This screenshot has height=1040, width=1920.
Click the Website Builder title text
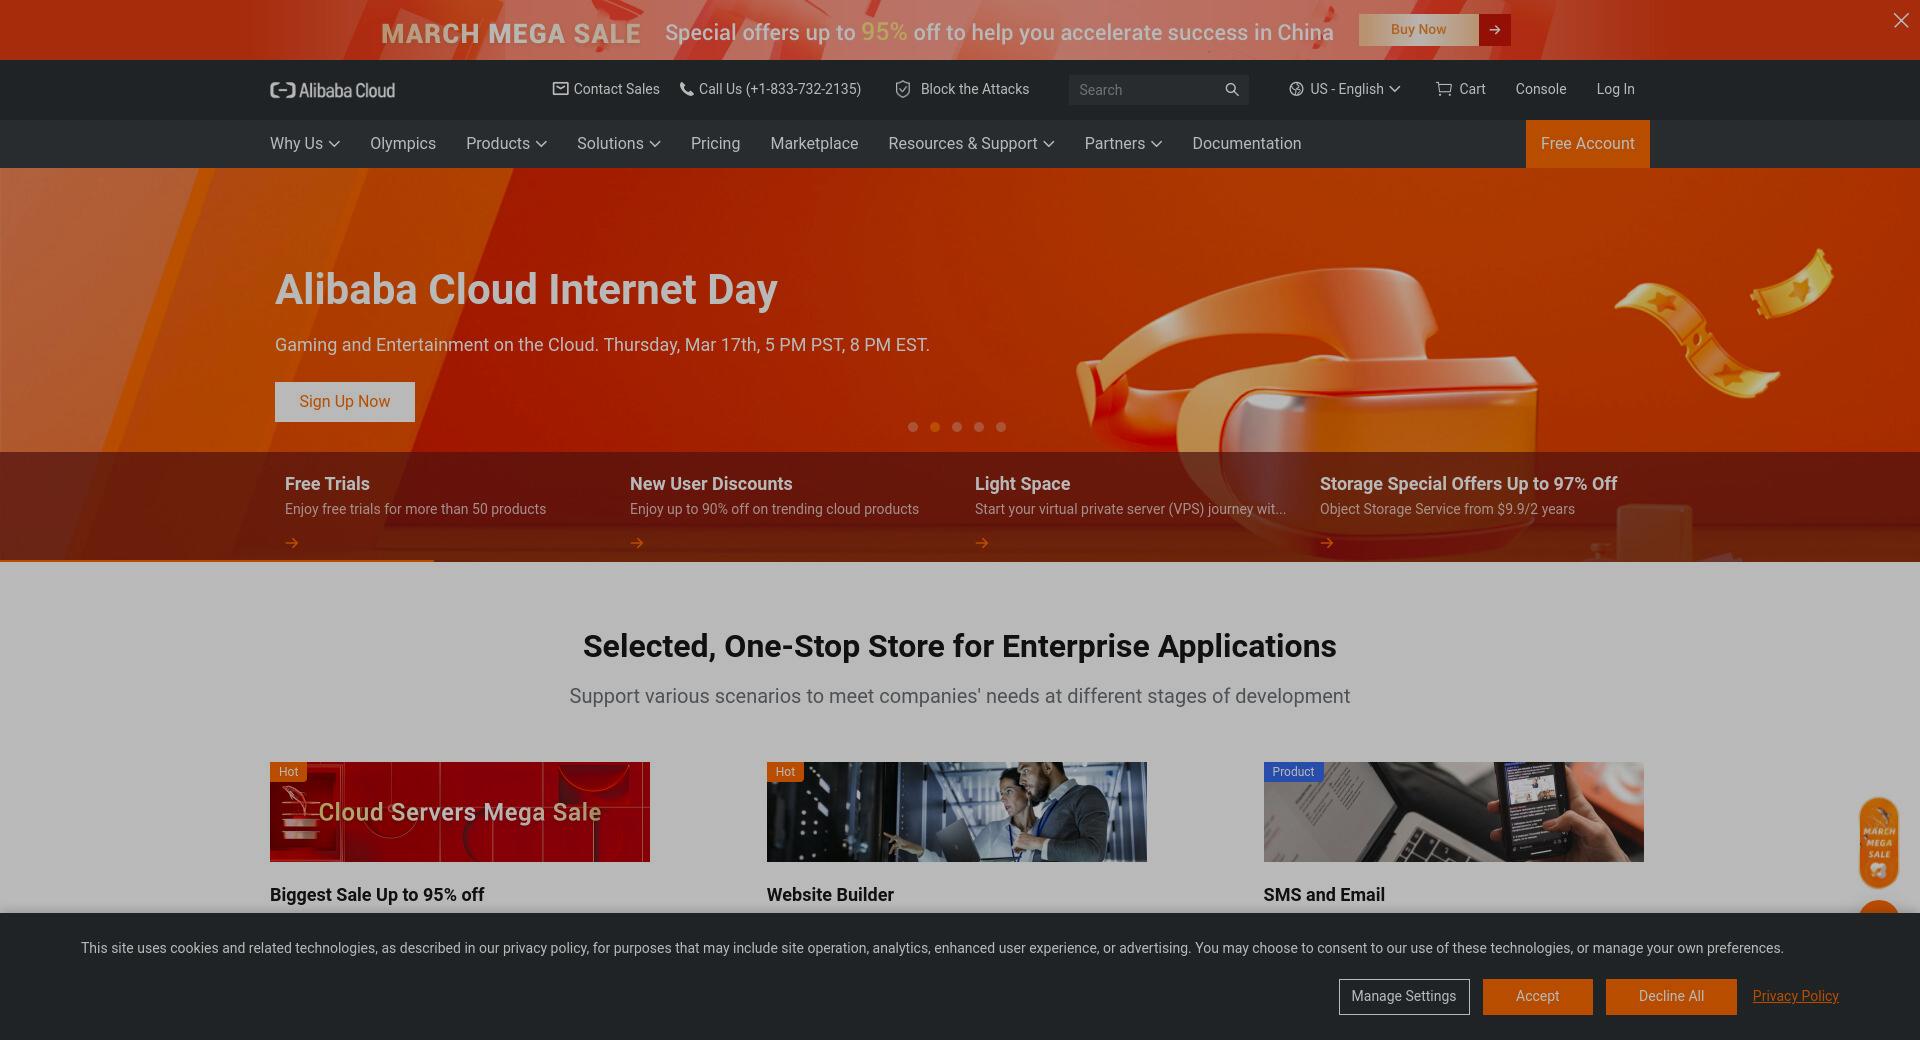(x=830, y=895)
